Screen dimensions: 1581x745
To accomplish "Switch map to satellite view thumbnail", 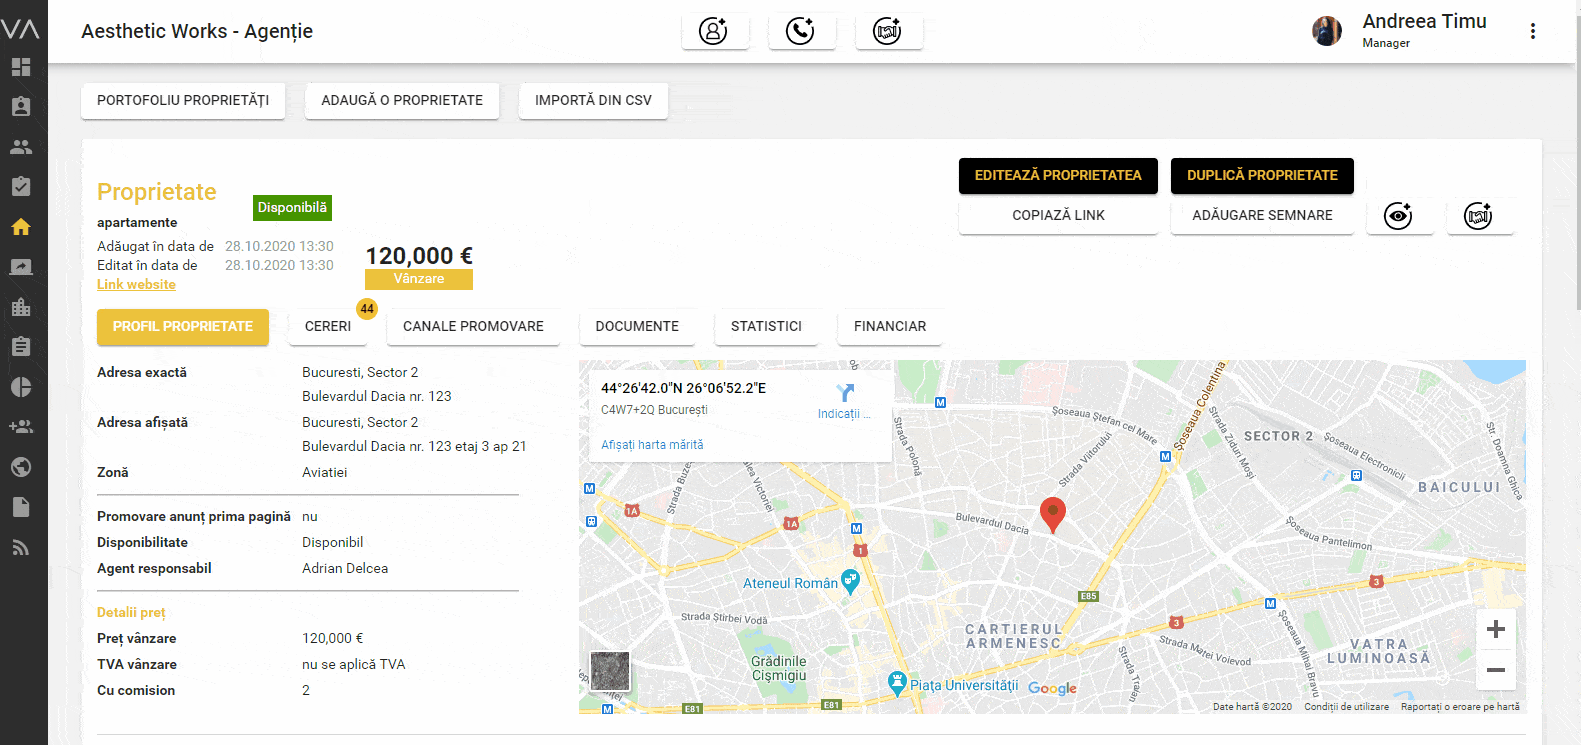I will click(x=610, y=671).
